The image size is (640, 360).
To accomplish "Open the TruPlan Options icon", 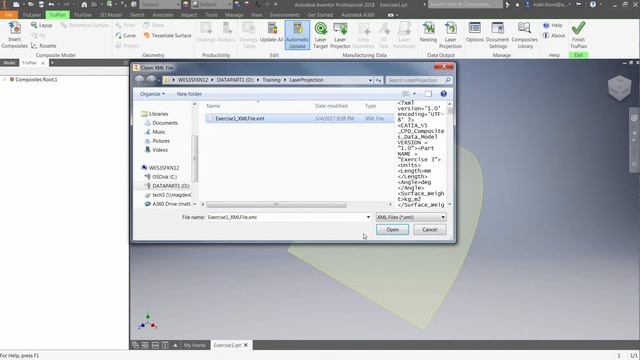I will pos(475,33).
